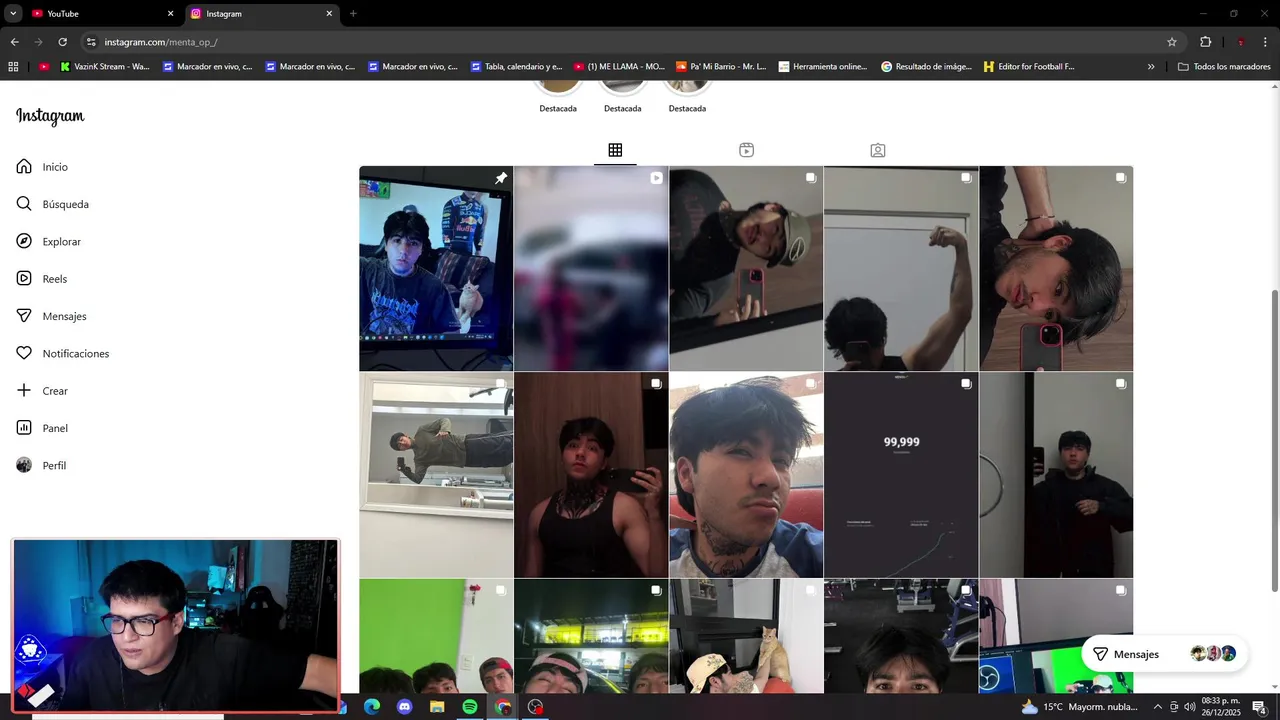The width and height of the screenshot is (1280, 720).
Task: Open Discord from the taskbar
Action: click(x=404, y=707)
